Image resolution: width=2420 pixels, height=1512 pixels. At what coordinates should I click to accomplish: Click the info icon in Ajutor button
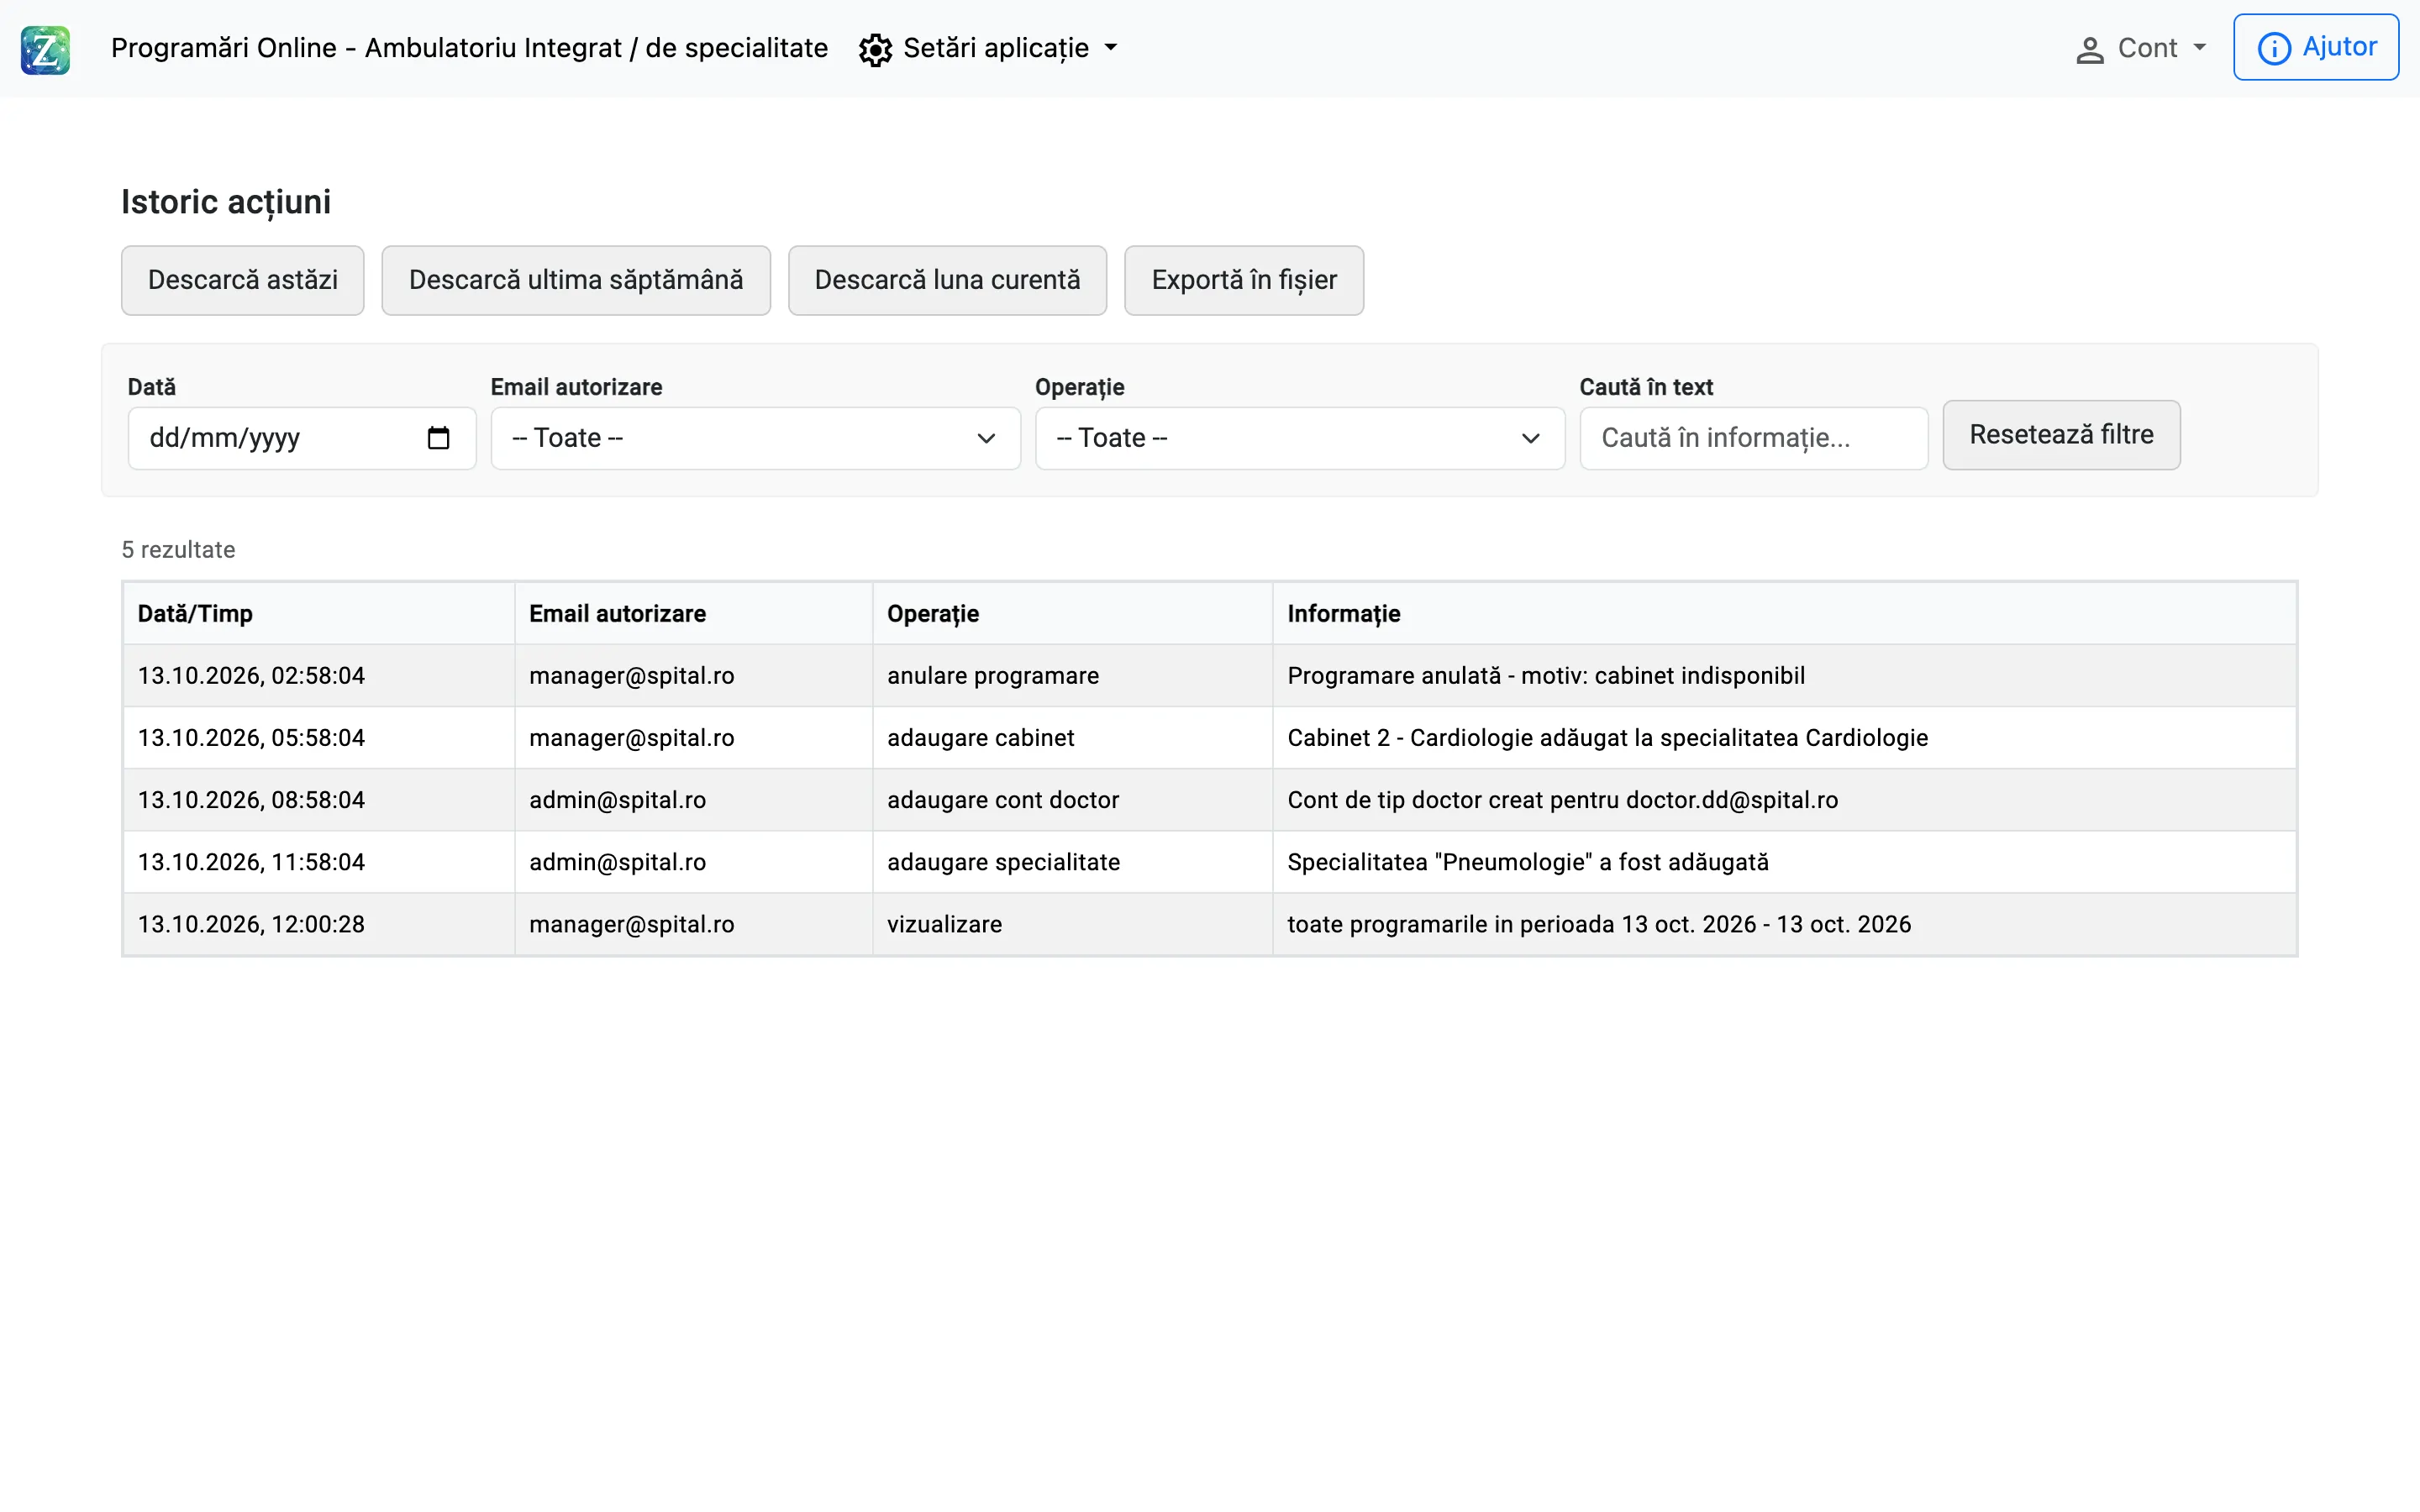(2274, 48)
